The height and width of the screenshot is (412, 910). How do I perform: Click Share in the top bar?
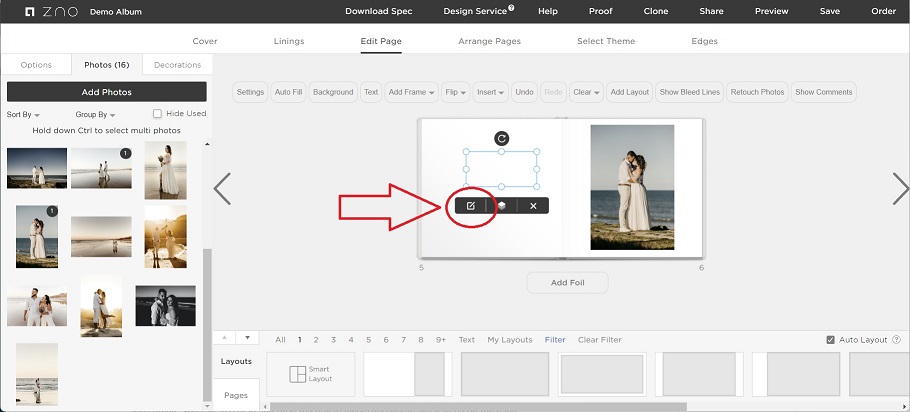pos(712,11)
